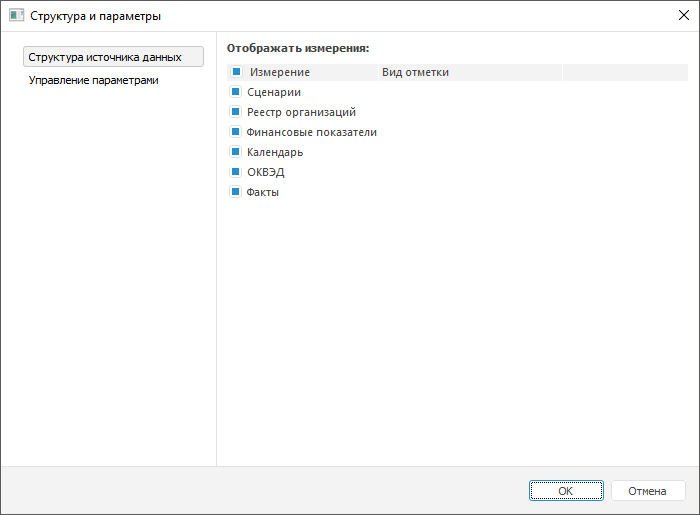Click the Вид отметки column header
The width and height of the screenshot is (700, 515).
coord(415,72)
